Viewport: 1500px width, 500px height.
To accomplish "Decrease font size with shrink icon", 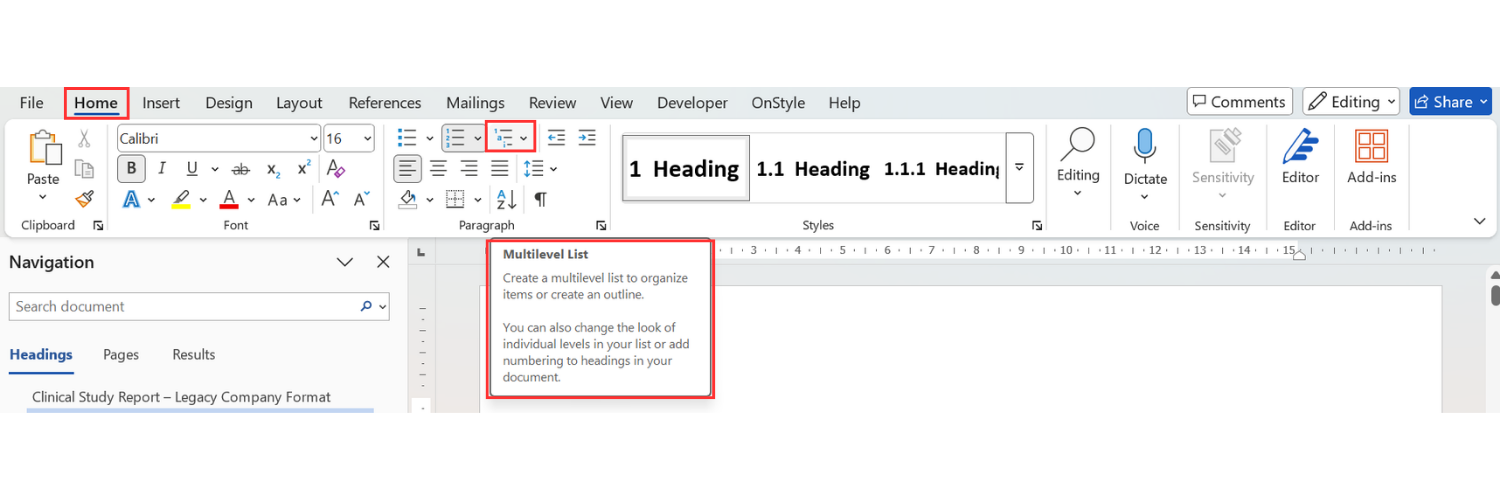I will (362, 199).
